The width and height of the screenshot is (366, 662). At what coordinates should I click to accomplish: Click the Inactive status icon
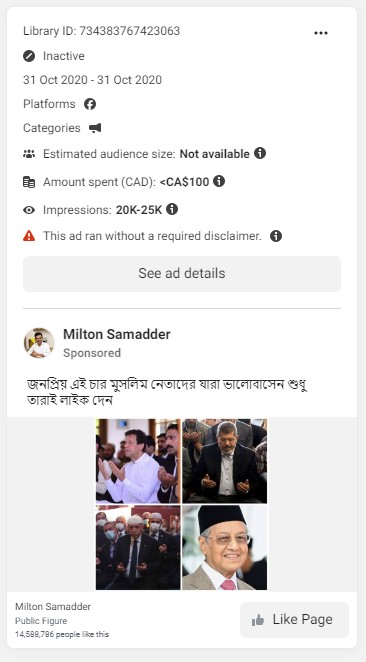(x=29, y=56)
